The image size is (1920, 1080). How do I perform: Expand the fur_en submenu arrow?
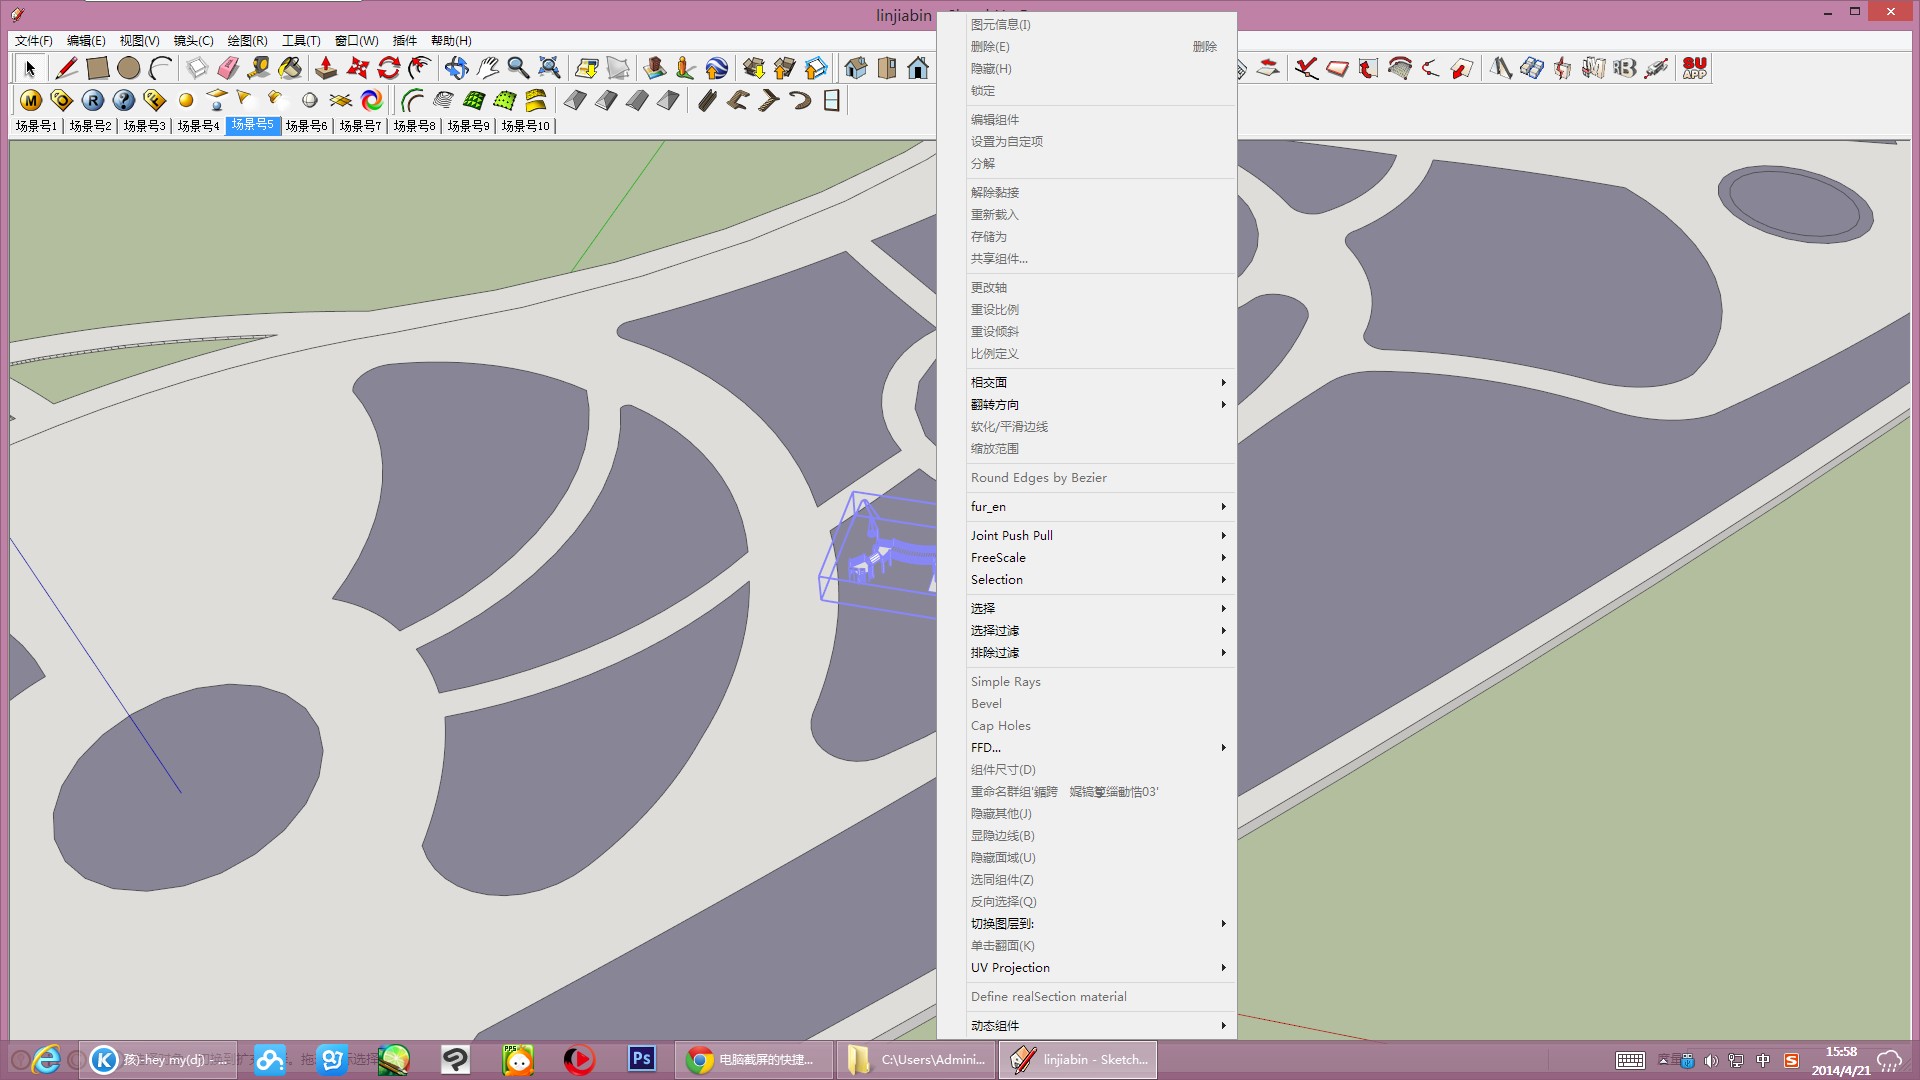(x=1223, y=507)
